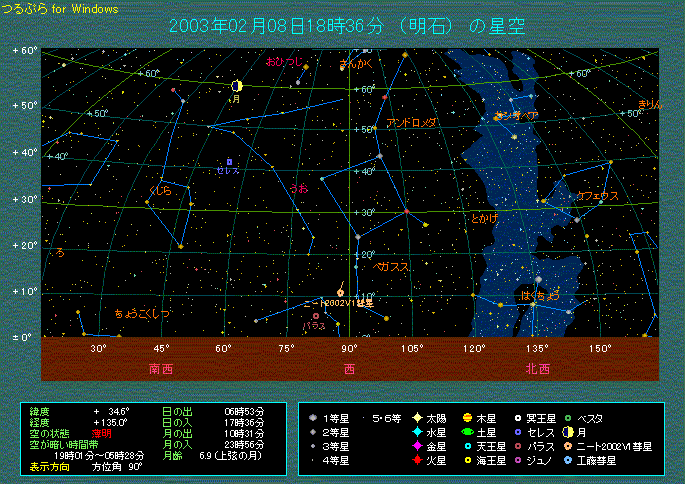This screenshot has width=685, height=484.
Task: Click the くじら constellation label
Action: pyautogui.click(x=160, y=190)
